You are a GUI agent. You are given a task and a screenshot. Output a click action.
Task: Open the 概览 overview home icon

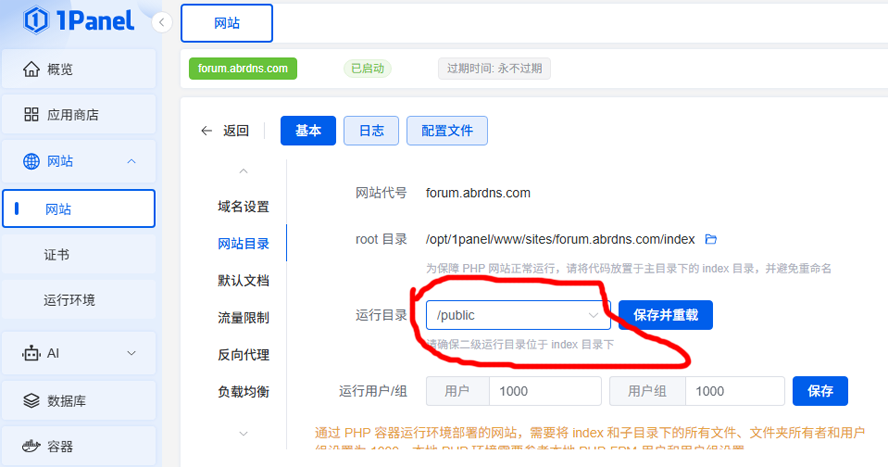[31, 69]
